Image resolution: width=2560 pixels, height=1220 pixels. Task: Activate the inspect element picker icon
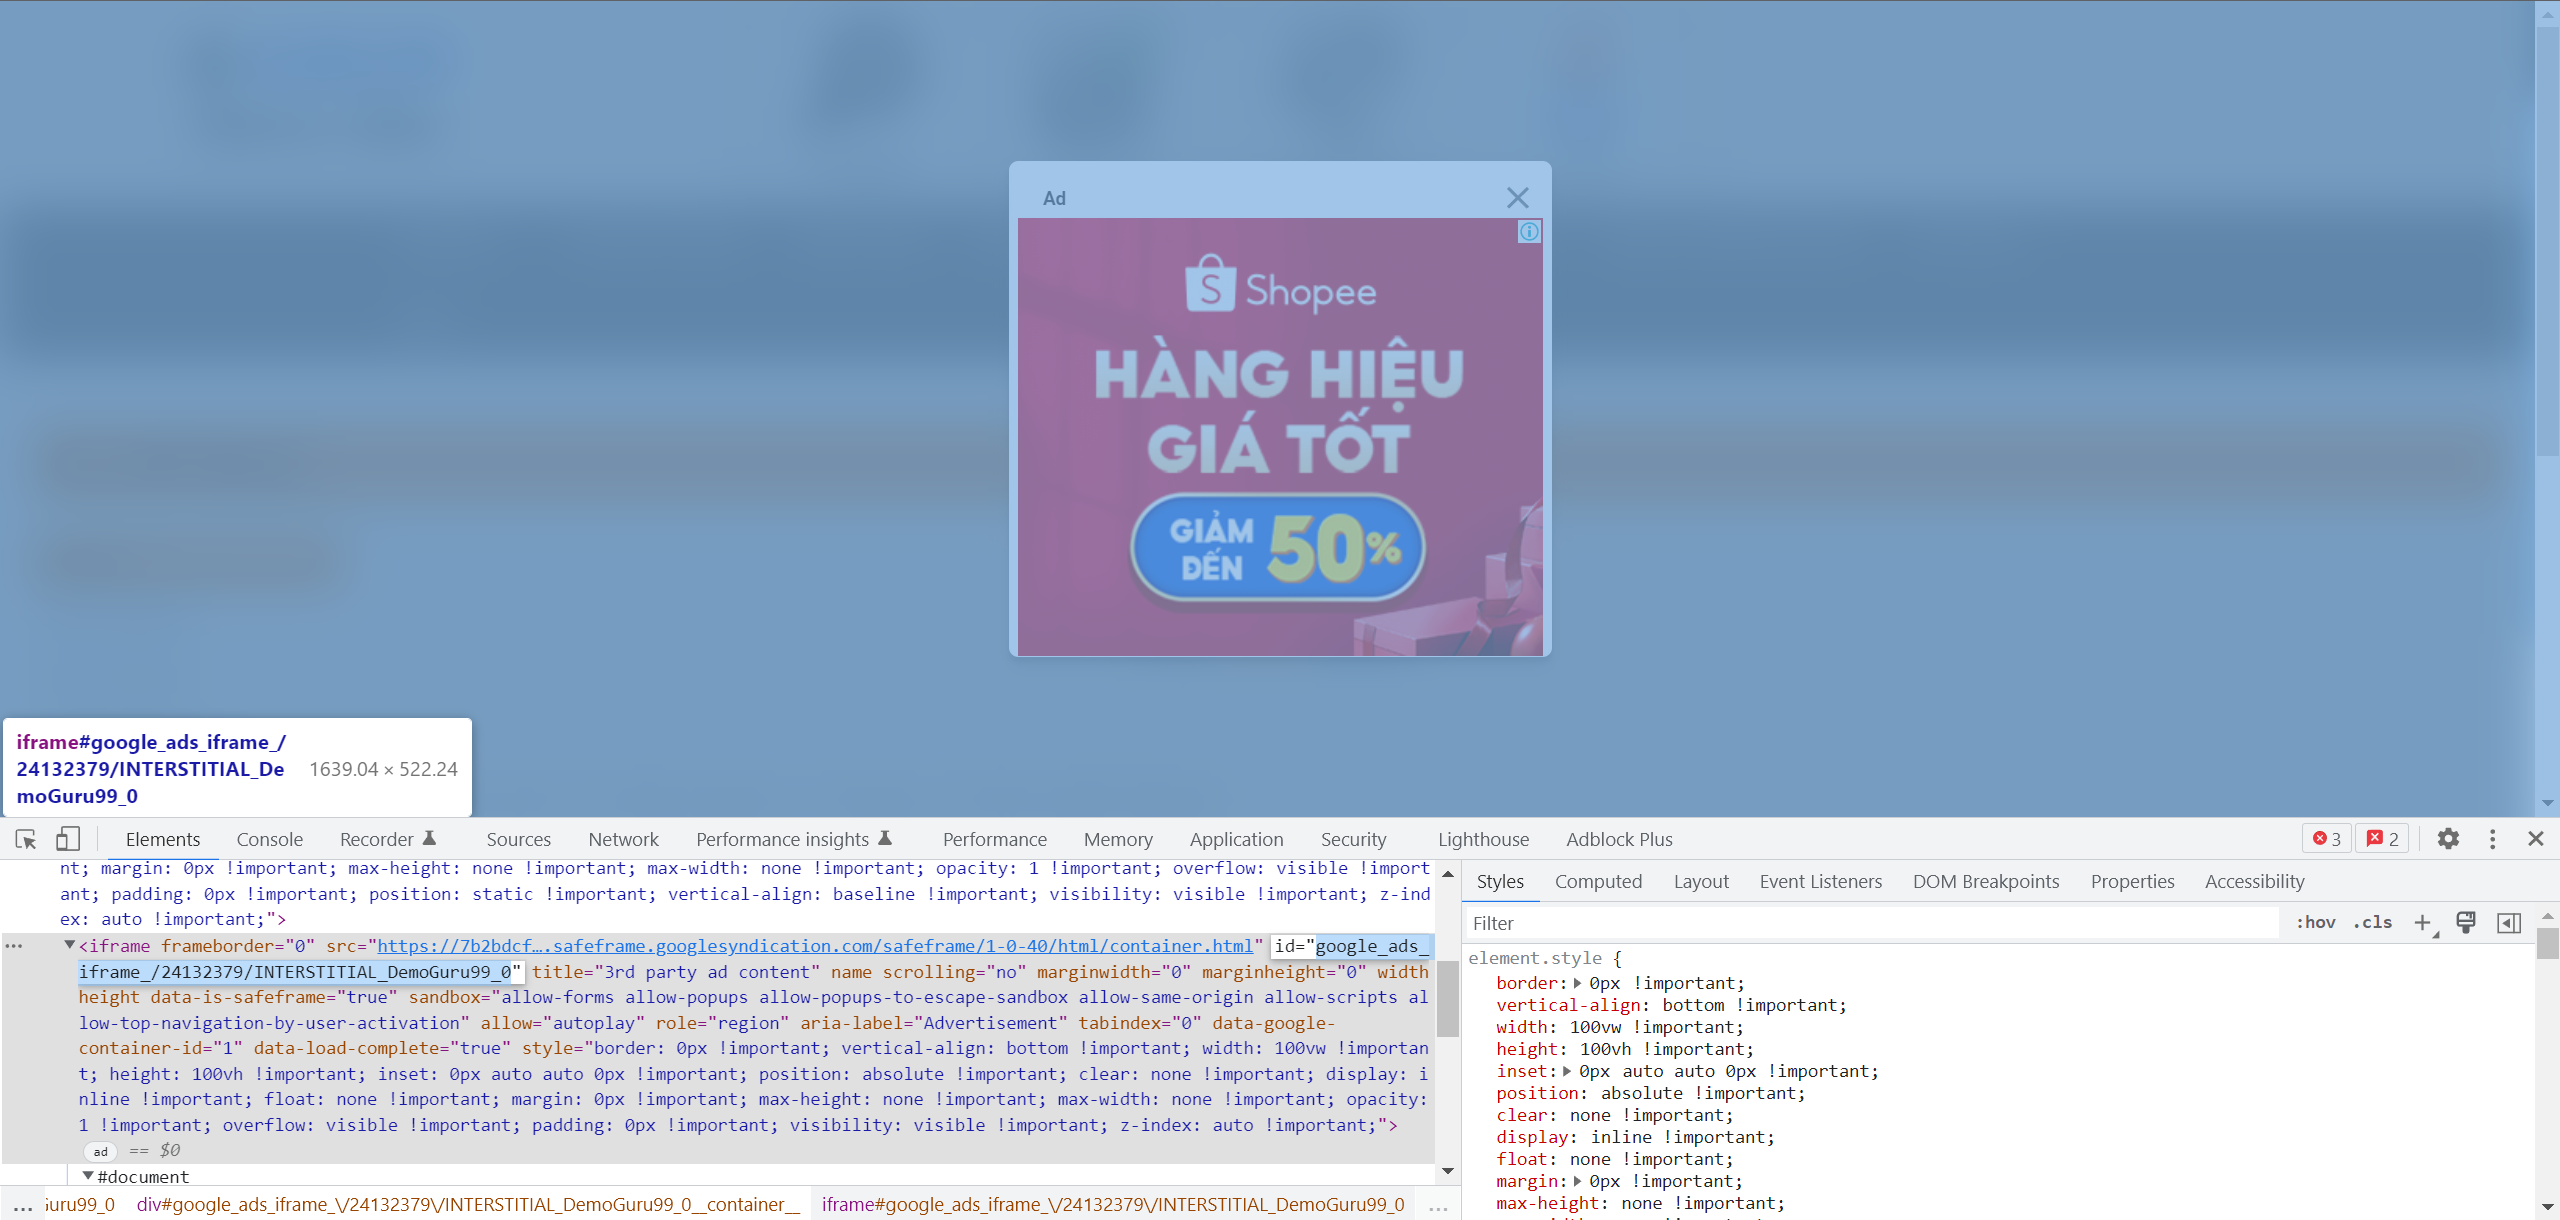[x=26, y=839]
